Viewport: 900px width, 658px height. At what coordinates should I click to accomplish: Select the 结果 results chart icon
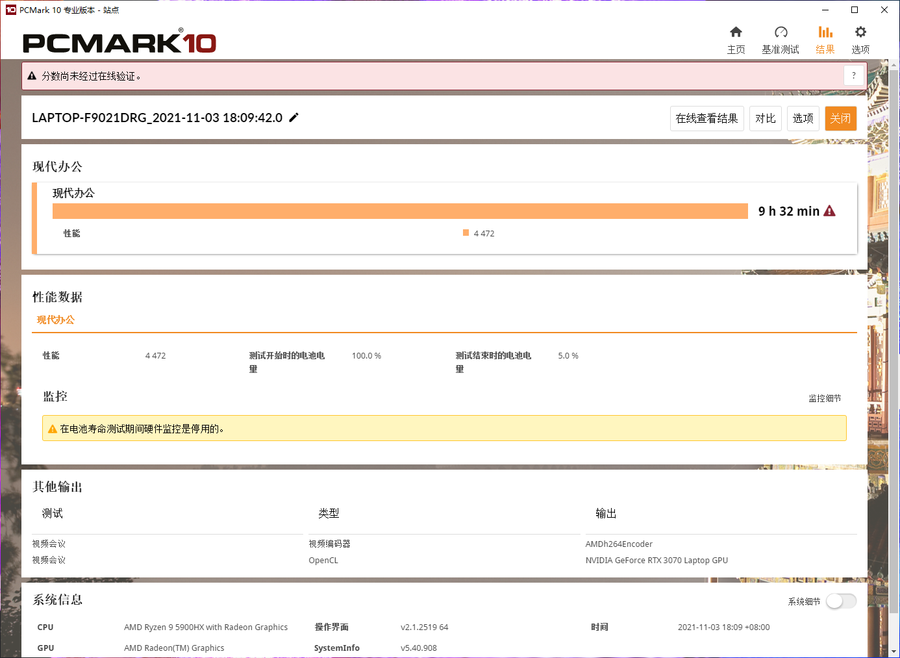(x=825, y=33)
